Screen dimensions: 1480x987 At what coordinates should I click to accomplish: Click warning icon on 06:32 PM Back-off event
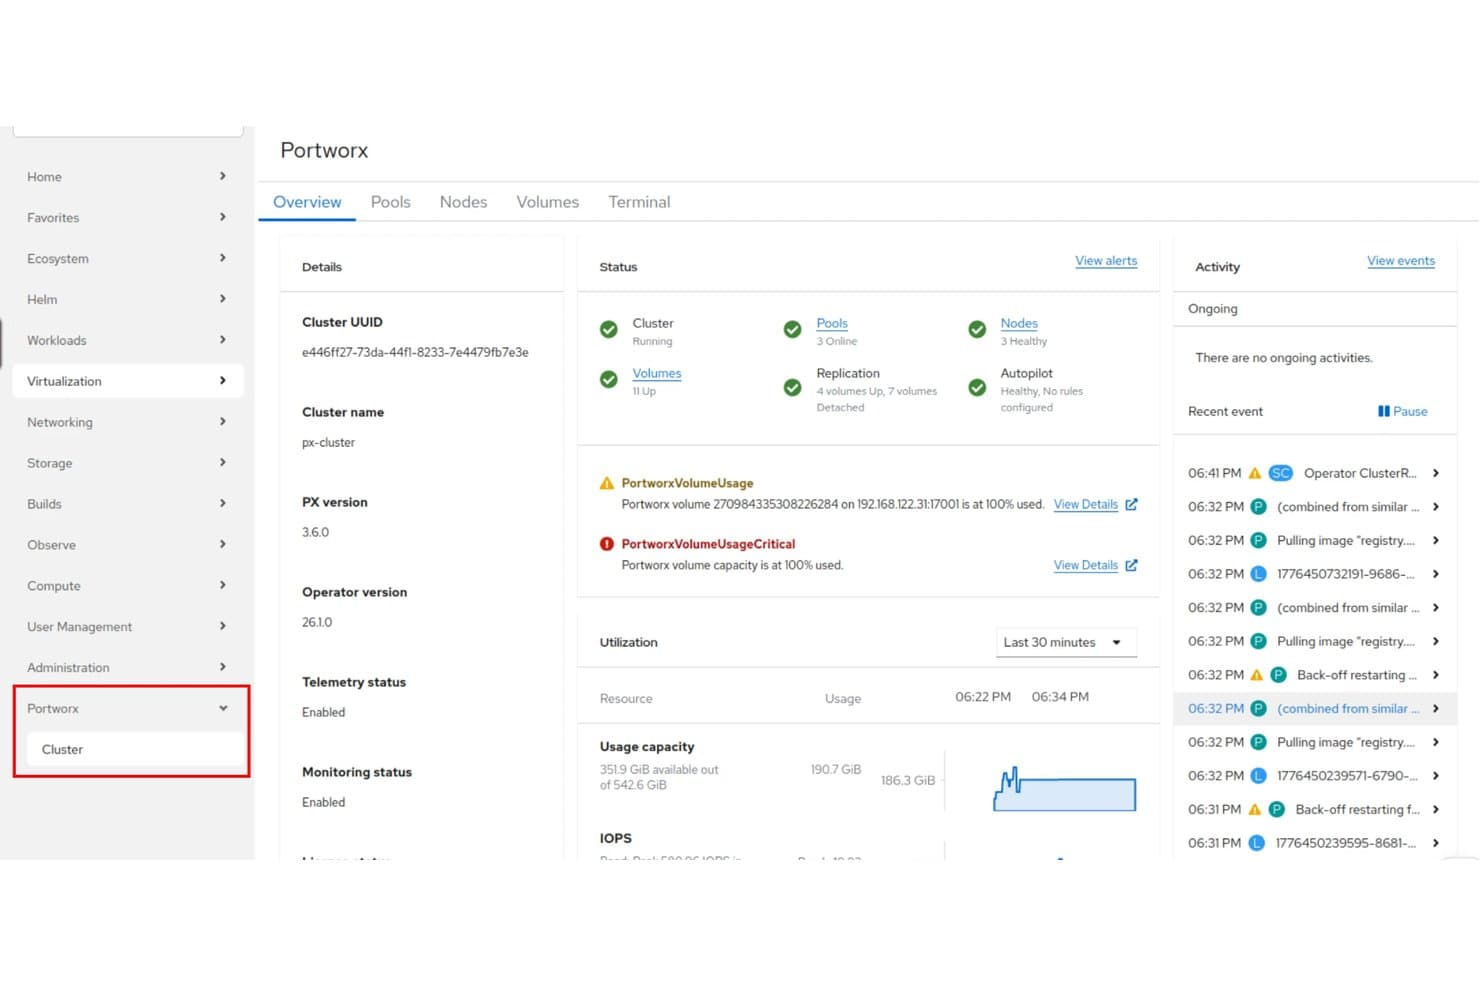pyautogui.click(x=1256, y=675)
